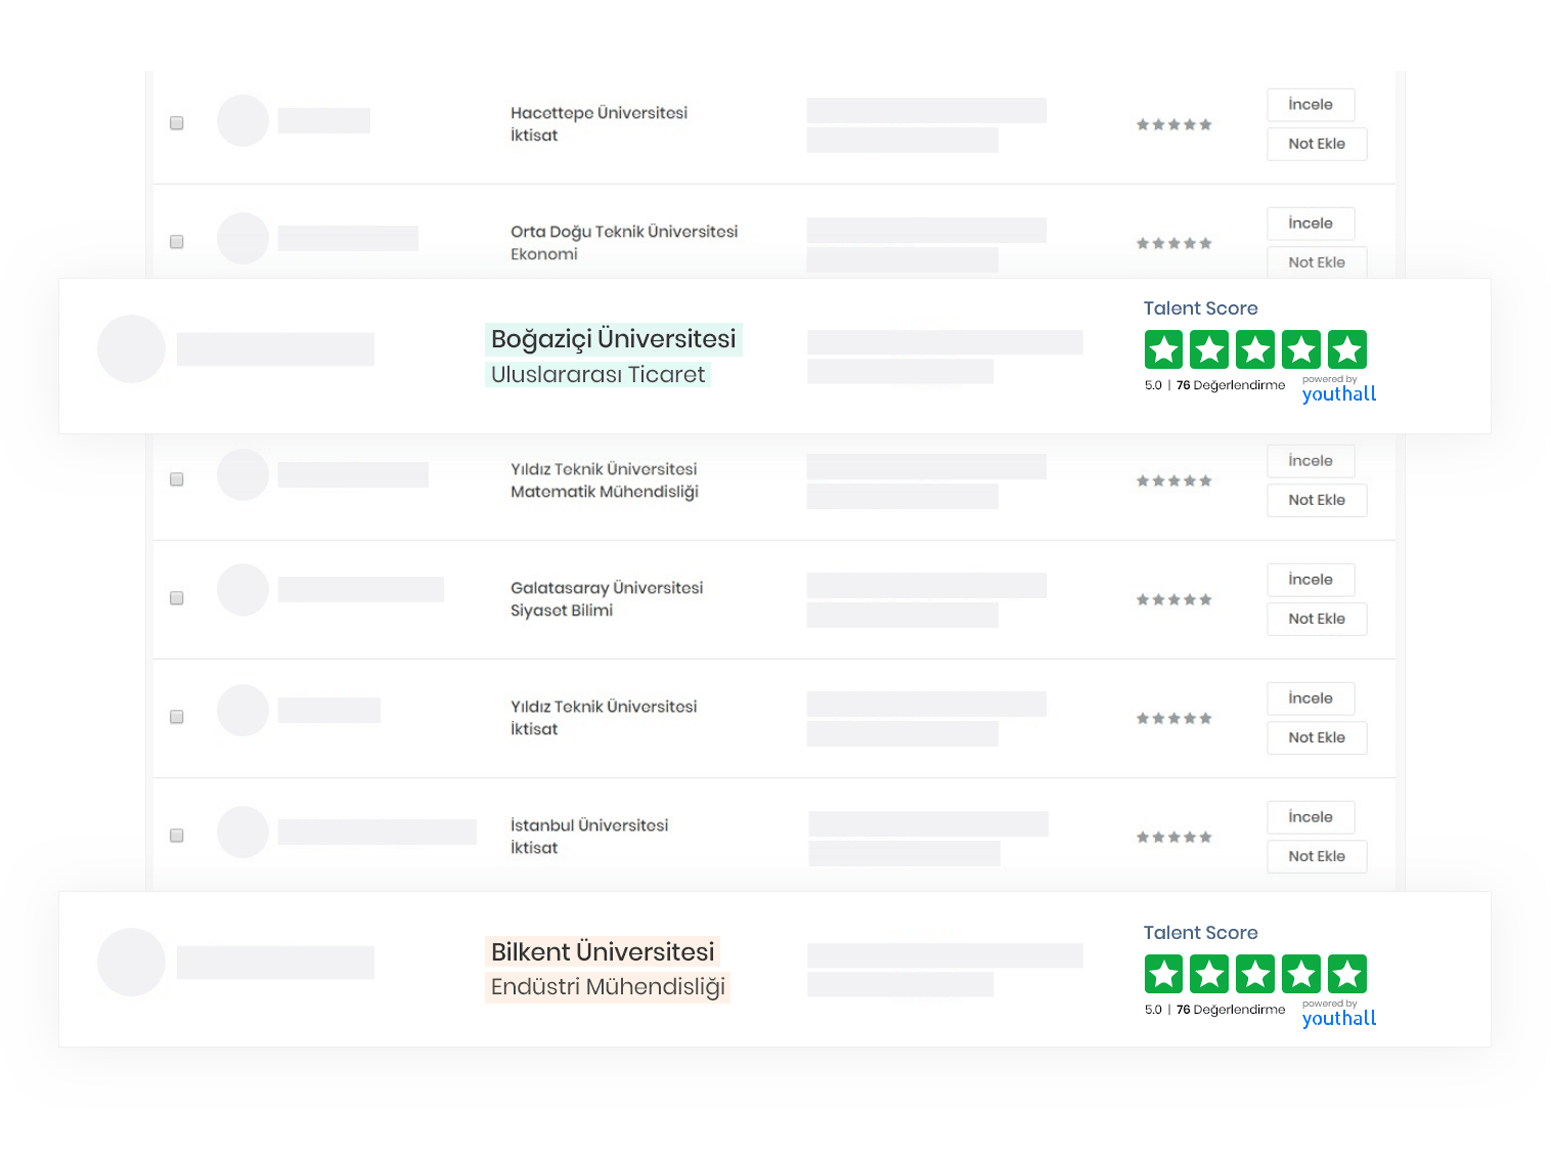This screenshot has width=1551, height=1161.
Task: Select the İstanbul Üniversitesi candidate checkbox
Action: 177,835
